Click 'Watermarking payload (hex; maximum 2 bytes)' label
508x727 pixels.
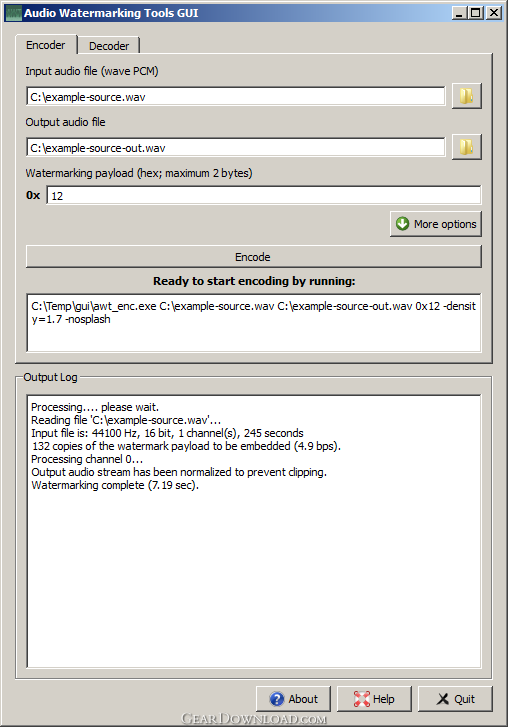tap(139, 173)
